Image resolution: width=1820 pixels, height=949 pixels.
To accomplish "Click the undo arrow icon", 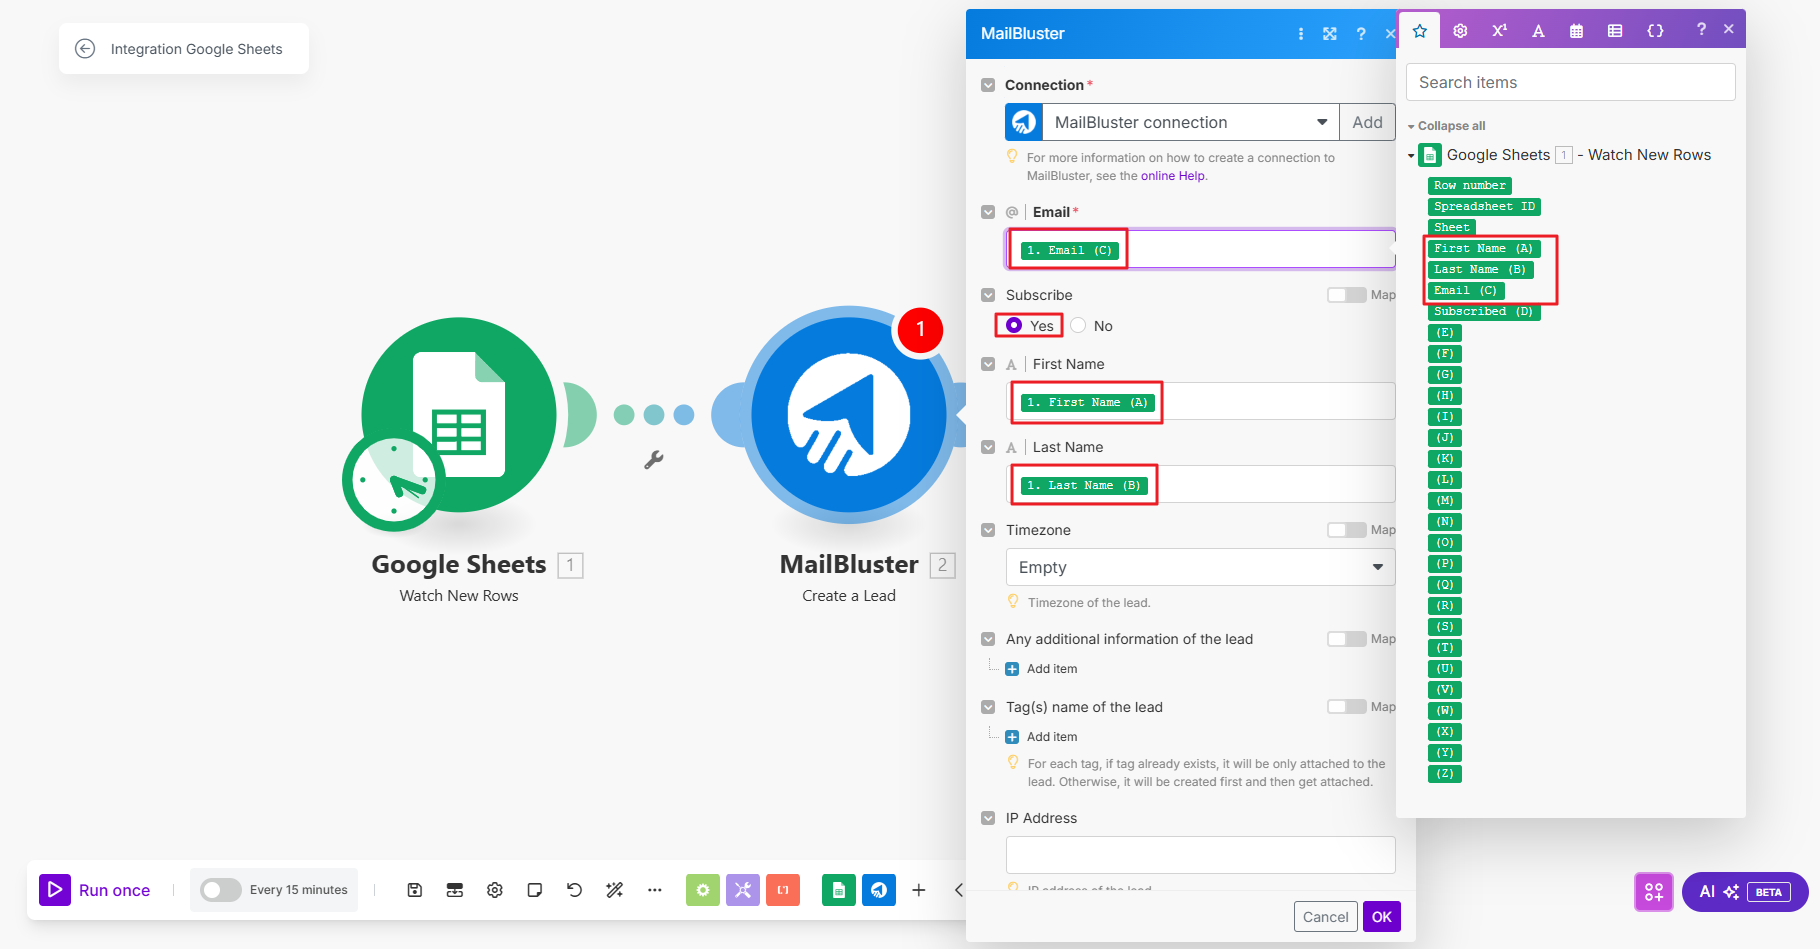I will (574, 890).
